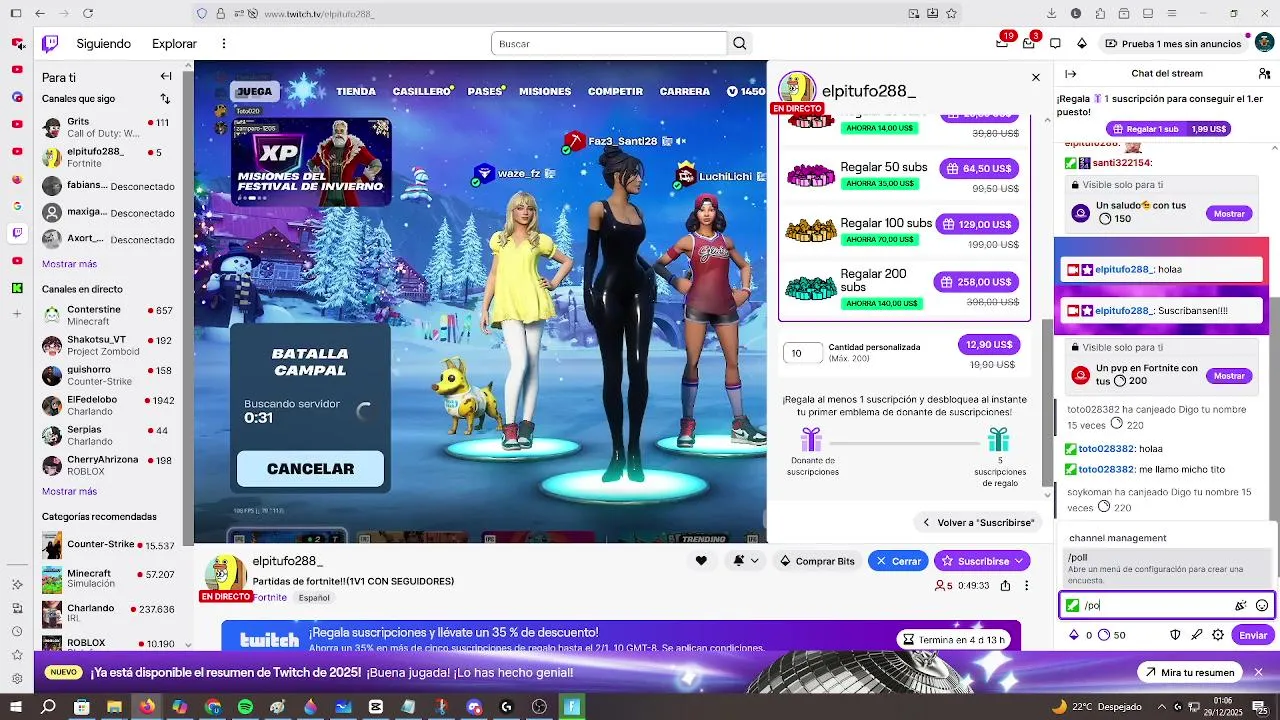
Task: Click Siguiendo in the top navigation
Action: tap(104, 44)
